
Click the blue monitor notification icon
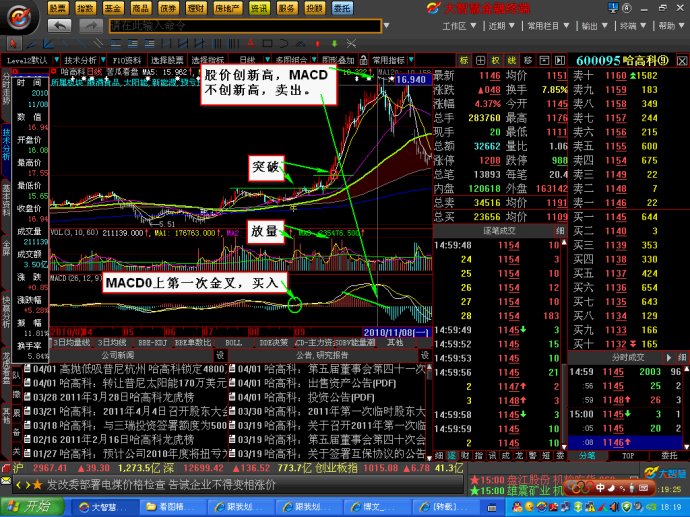point(613,8)
